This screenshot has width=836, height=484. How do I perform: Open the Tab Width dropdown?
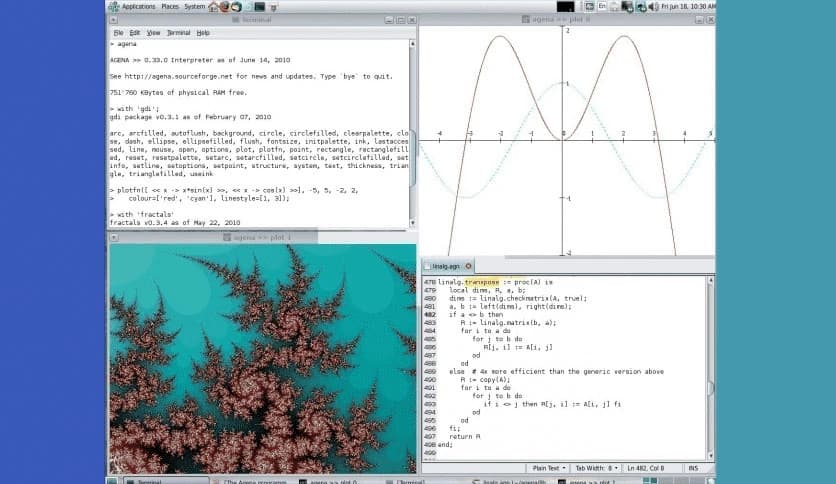597,467
